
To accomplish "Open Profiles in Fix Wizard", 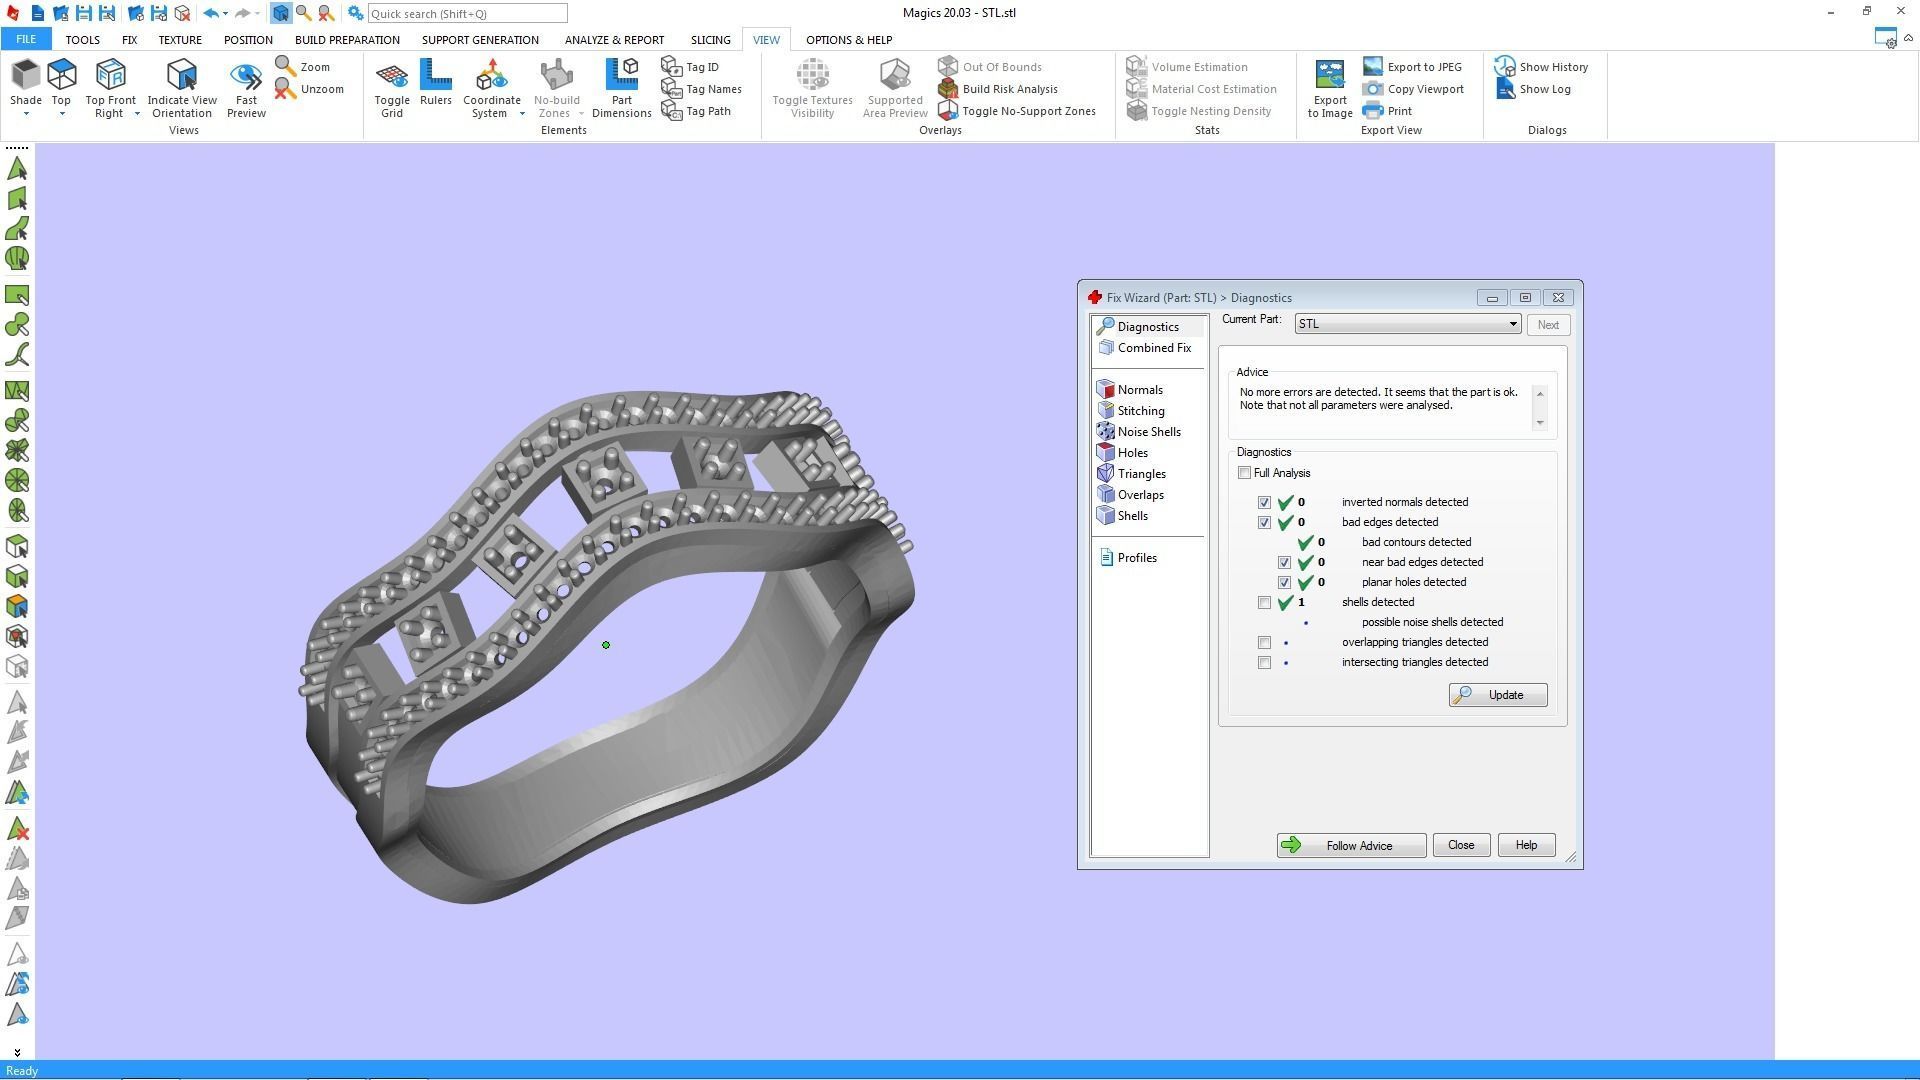I will (x=1128, y=558).
